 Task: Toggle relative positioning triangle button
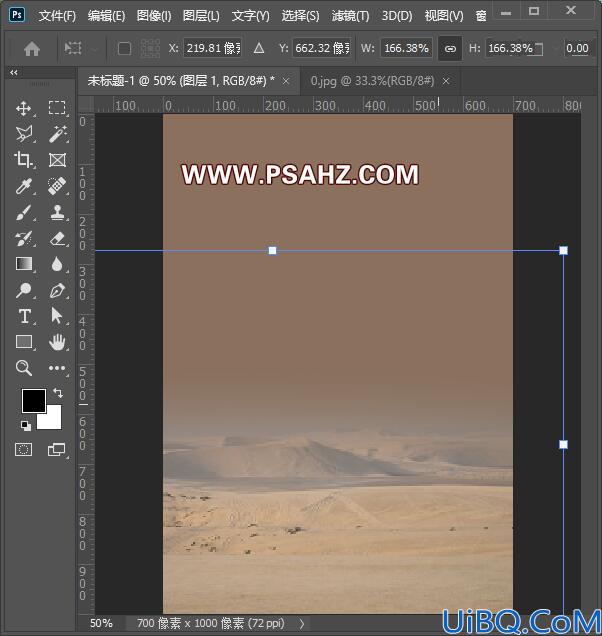pos(259,49)
